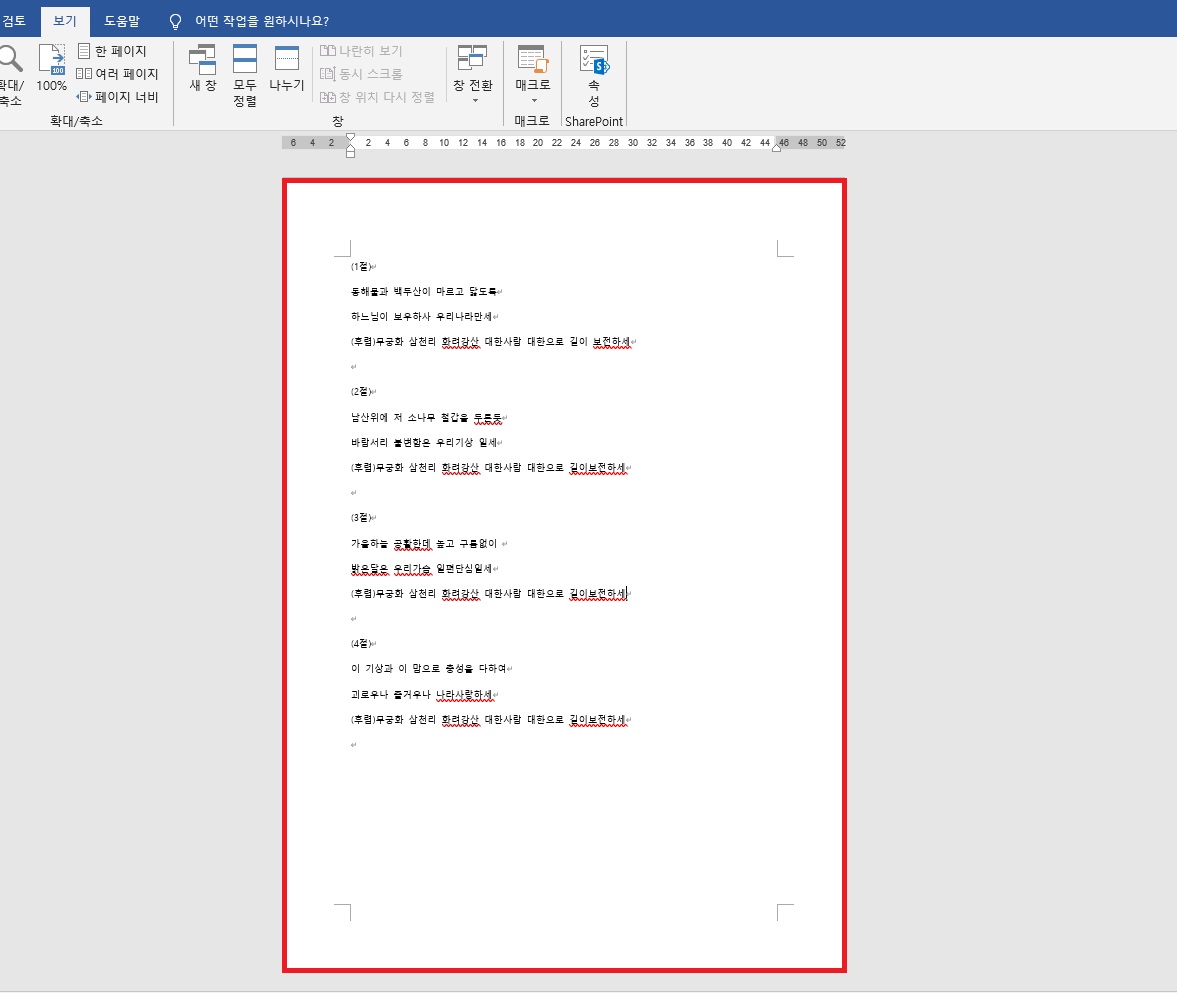Click the word '화려강산' in verse 1 refrain

tap(460, 342)
